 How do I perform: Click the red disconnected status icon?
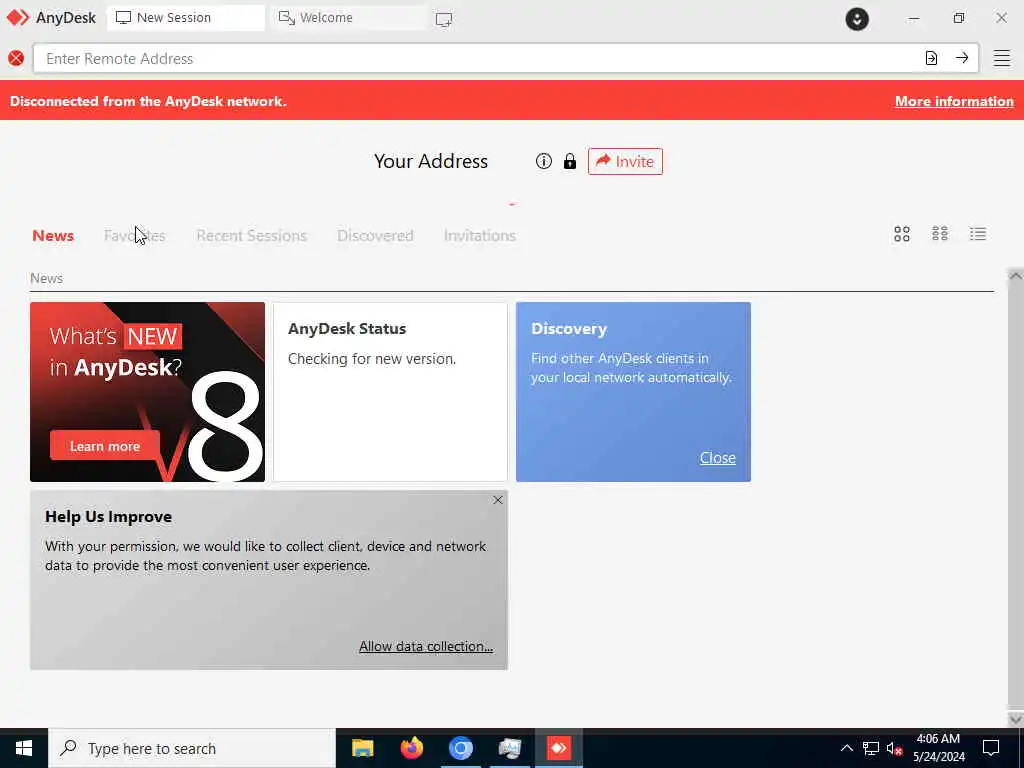[16, 59]
